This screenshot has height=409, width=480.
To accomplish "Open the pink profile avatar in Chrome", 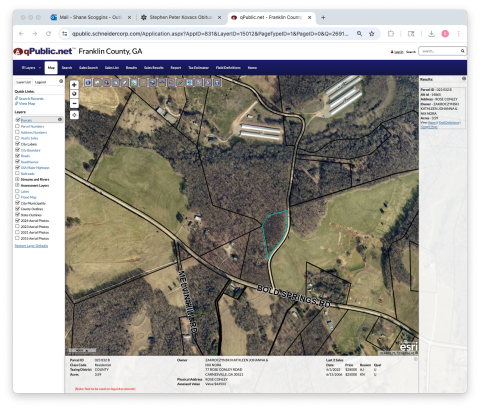I will pyautogui.click(x=445, y=34).
